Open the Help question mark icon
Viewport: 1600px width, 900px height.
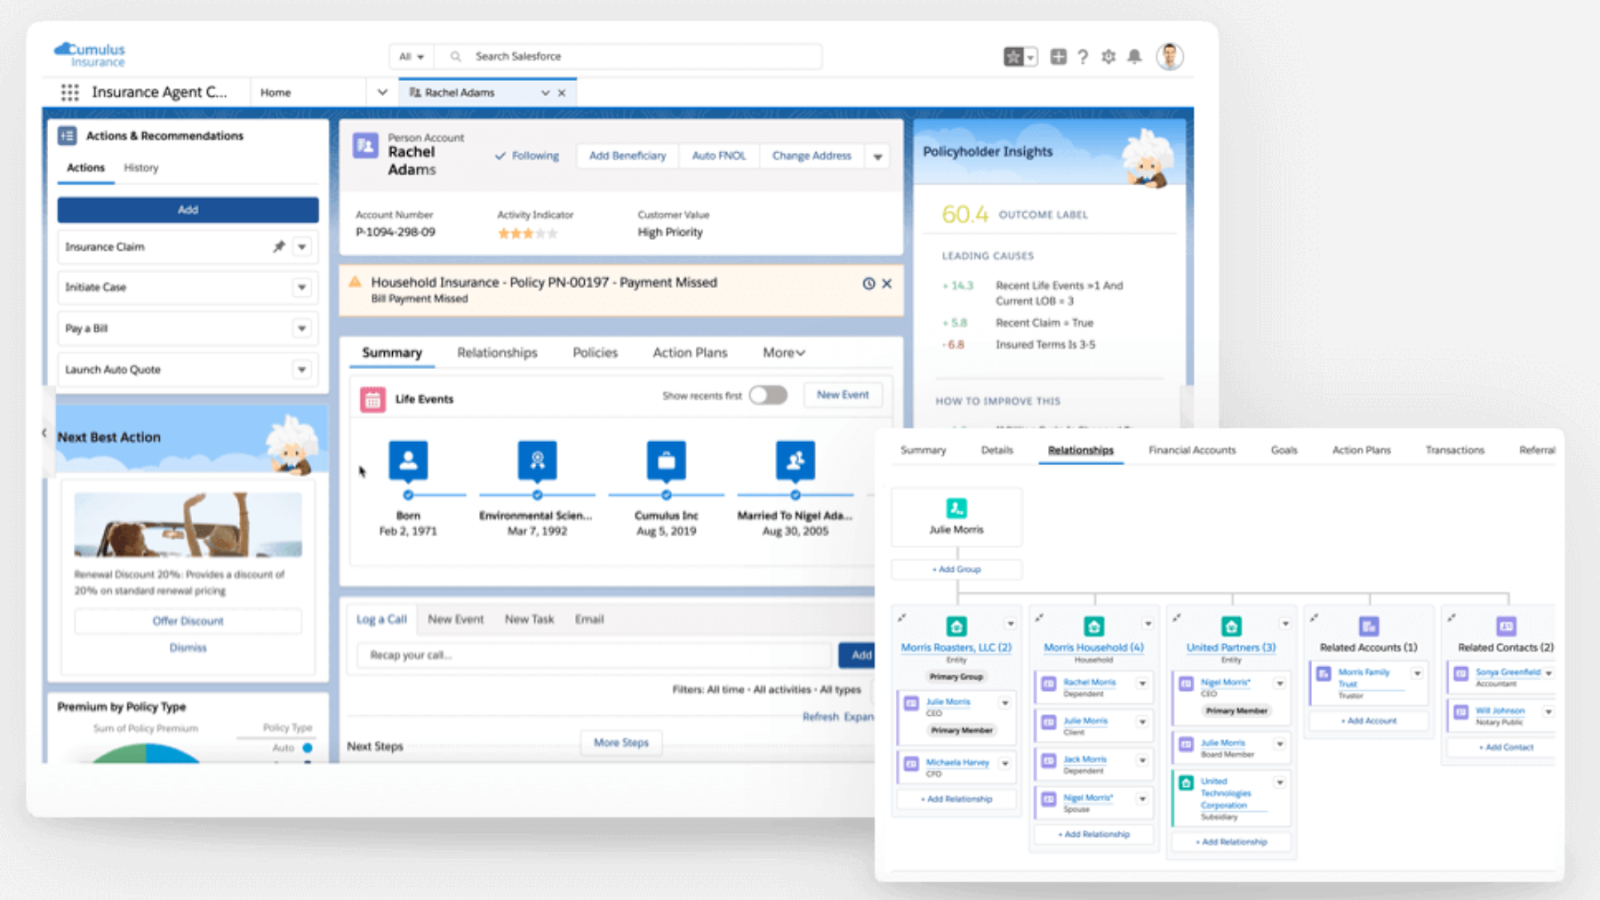point(1083,57)
